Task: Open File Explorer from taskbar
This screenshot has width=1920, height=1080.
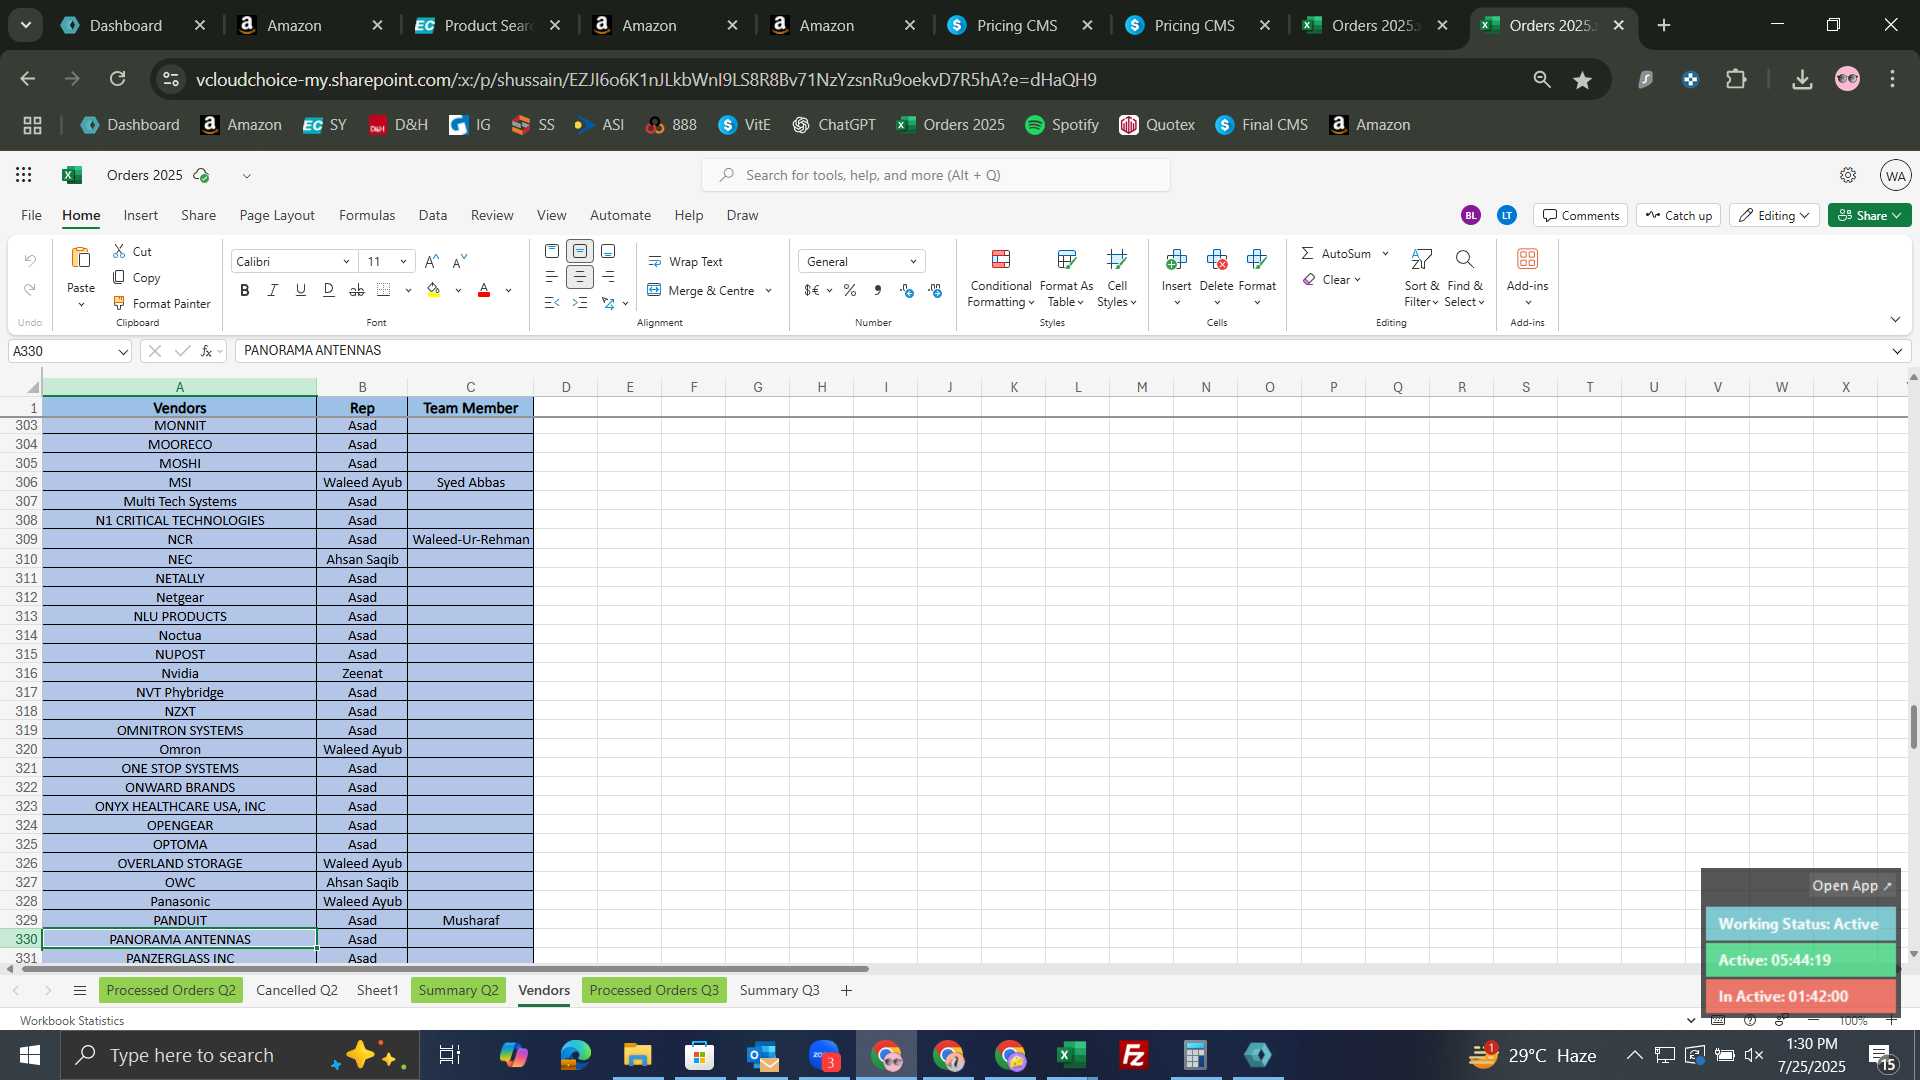Action: coord(637,1055)
